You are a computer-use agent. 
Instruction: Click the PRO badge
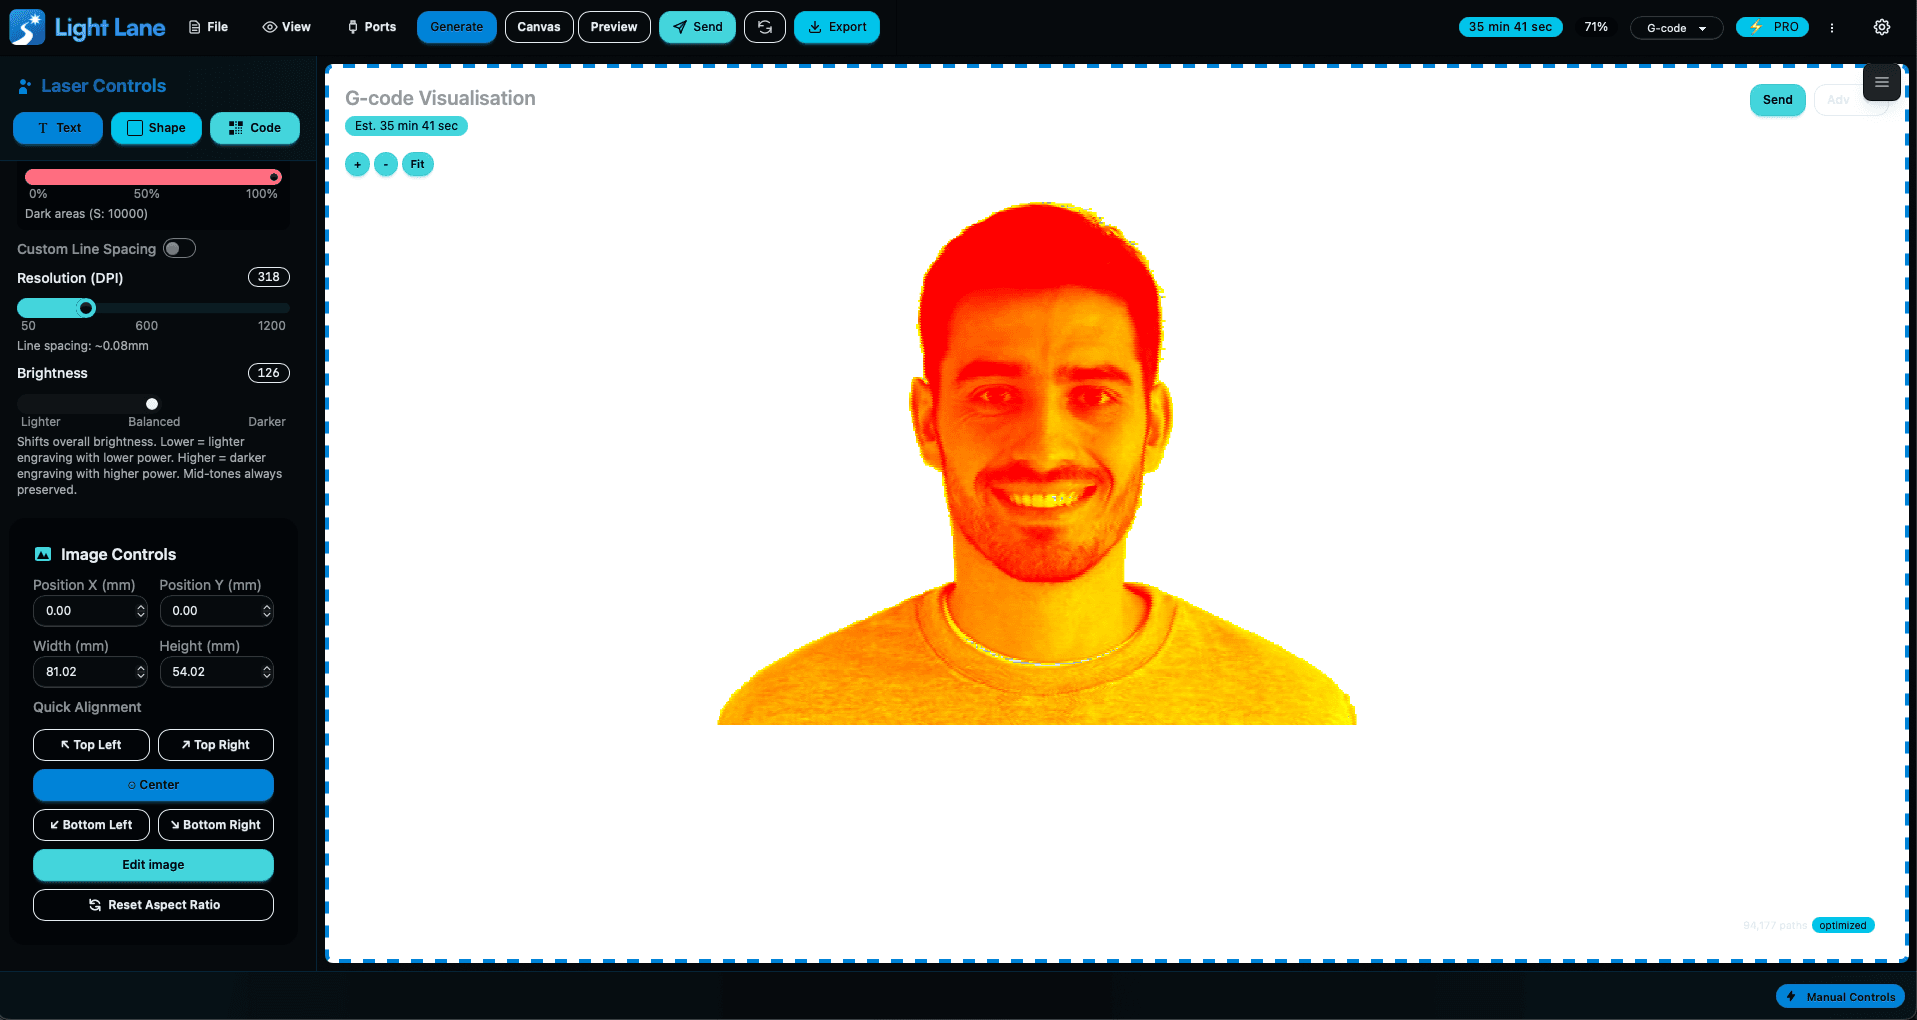pyautogui.click(x=1772, y=27)
